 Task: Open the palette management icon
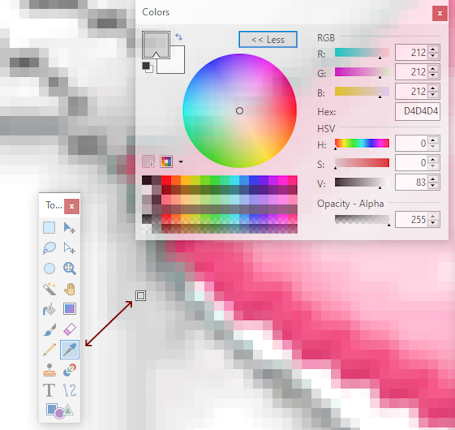pyautogui.click(x=166, y=162)
